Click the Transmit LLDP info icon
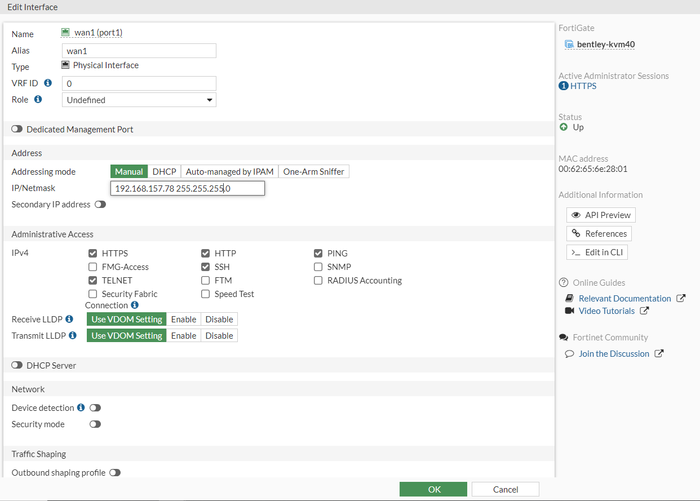The height and width of the screenshot is (501, 700). (x=70, y=336)
